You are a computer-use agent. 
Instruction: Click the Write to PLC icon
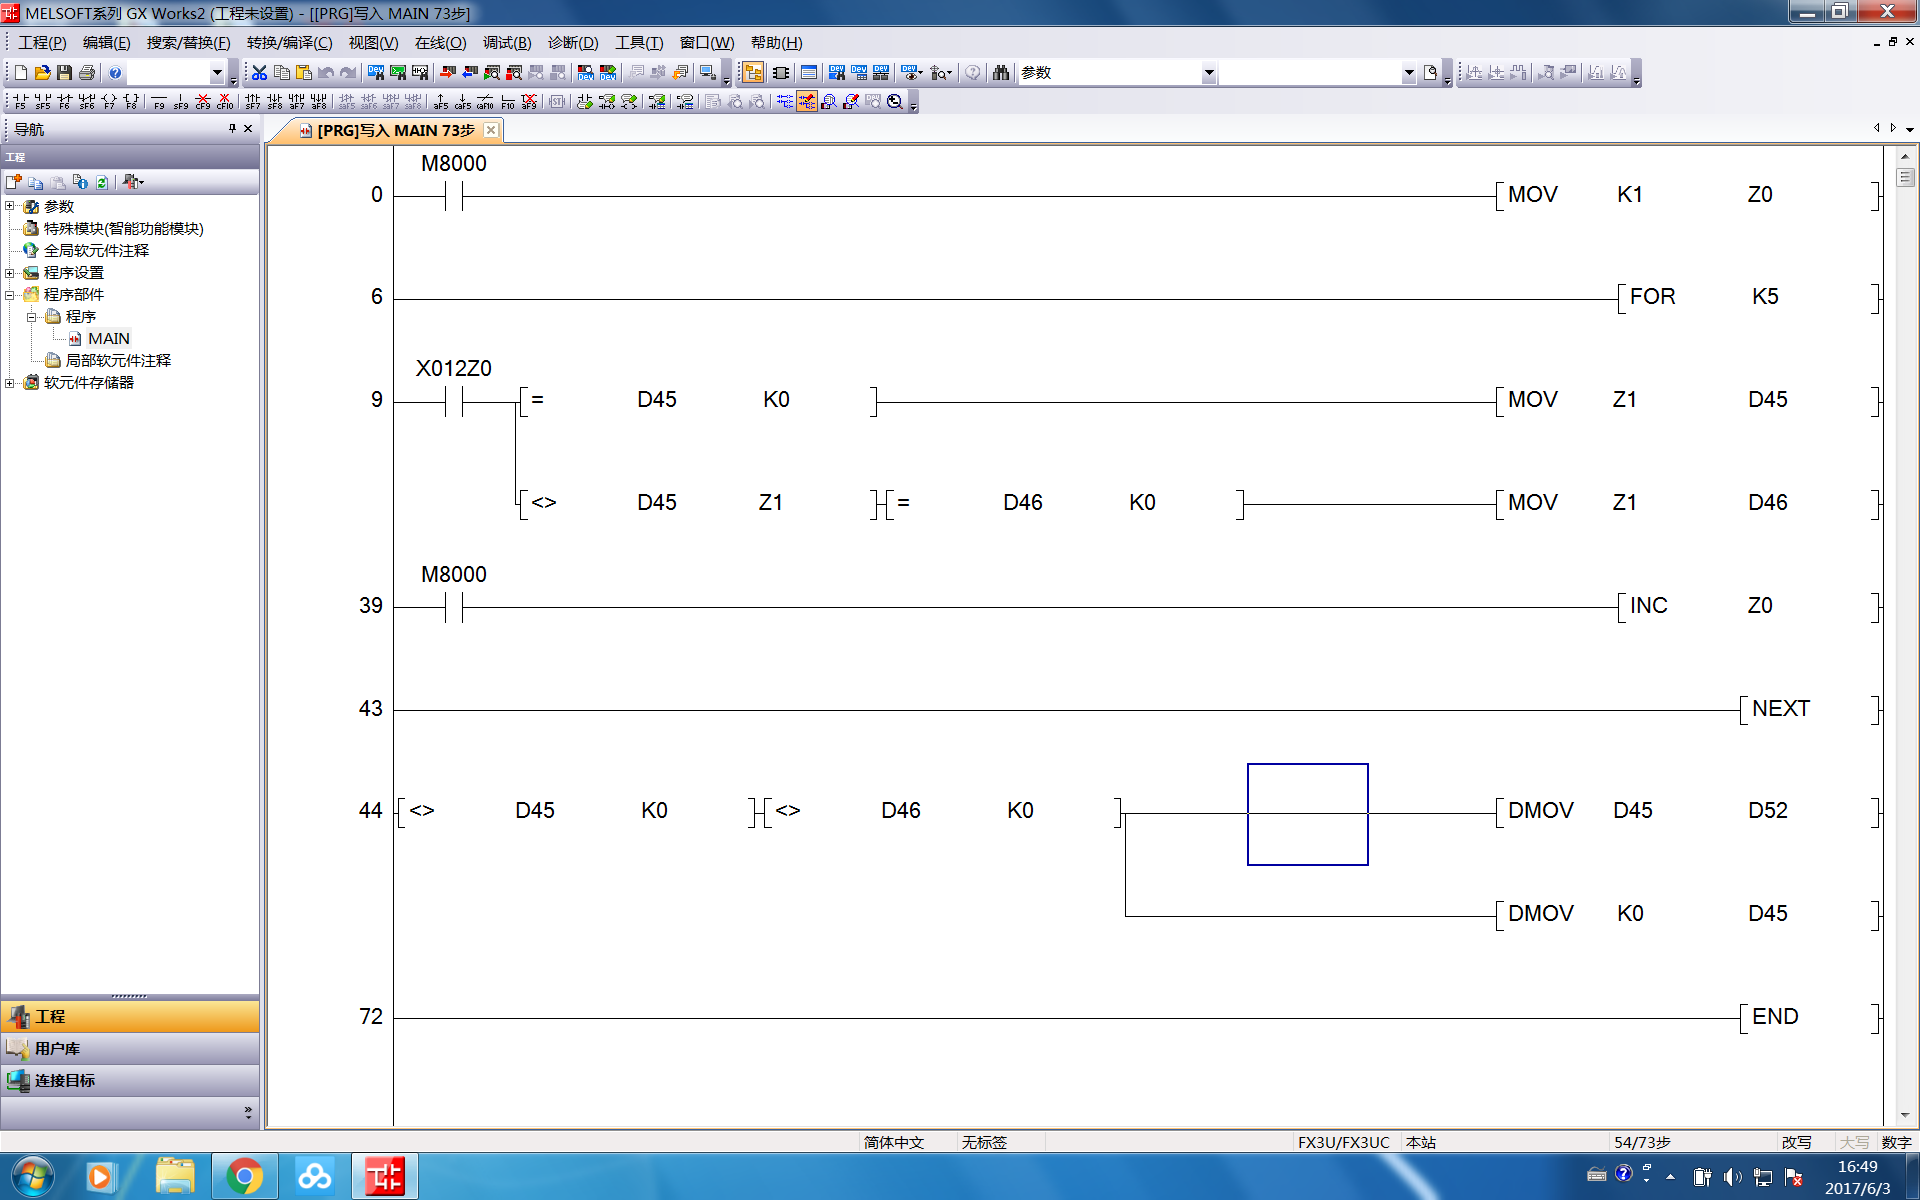coord(447,73)
